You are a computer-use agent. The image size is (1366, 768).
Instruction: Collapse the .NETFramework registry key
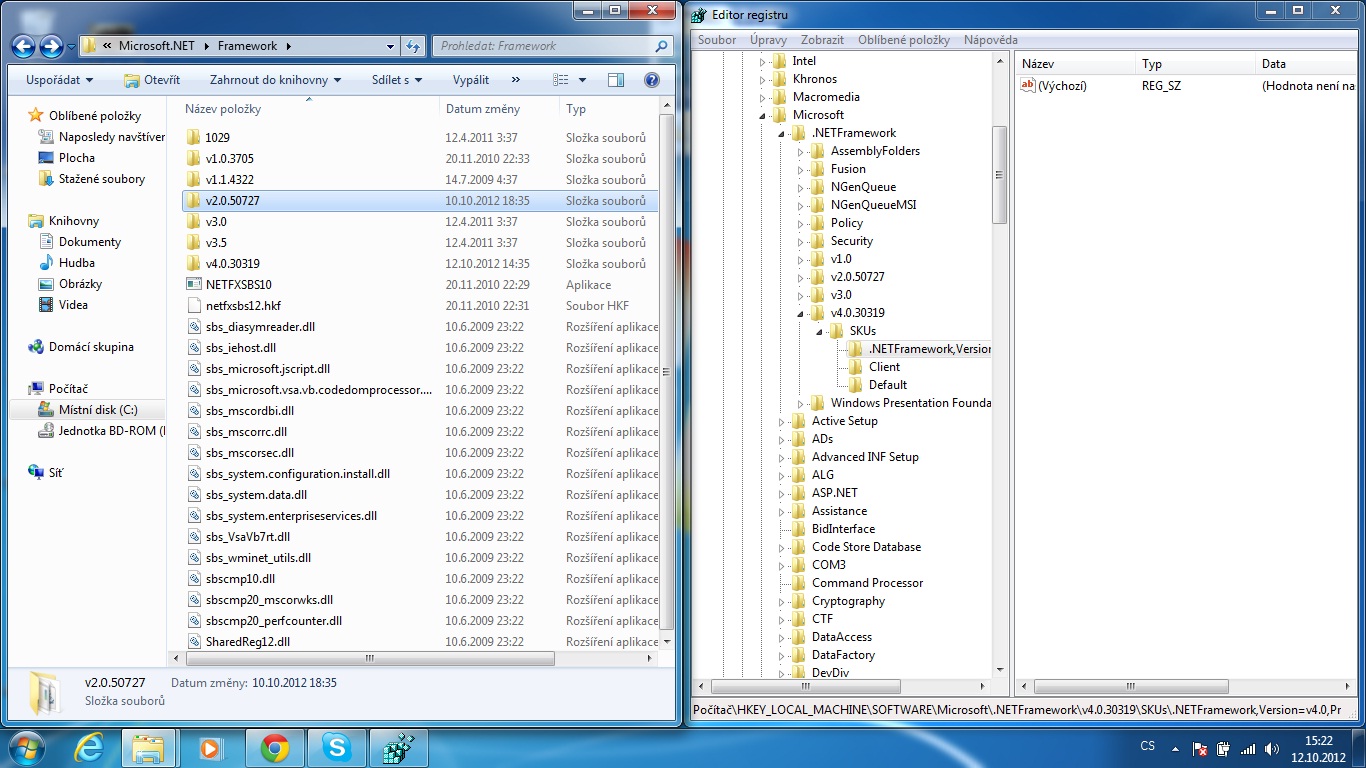click(x=781, y=133)
